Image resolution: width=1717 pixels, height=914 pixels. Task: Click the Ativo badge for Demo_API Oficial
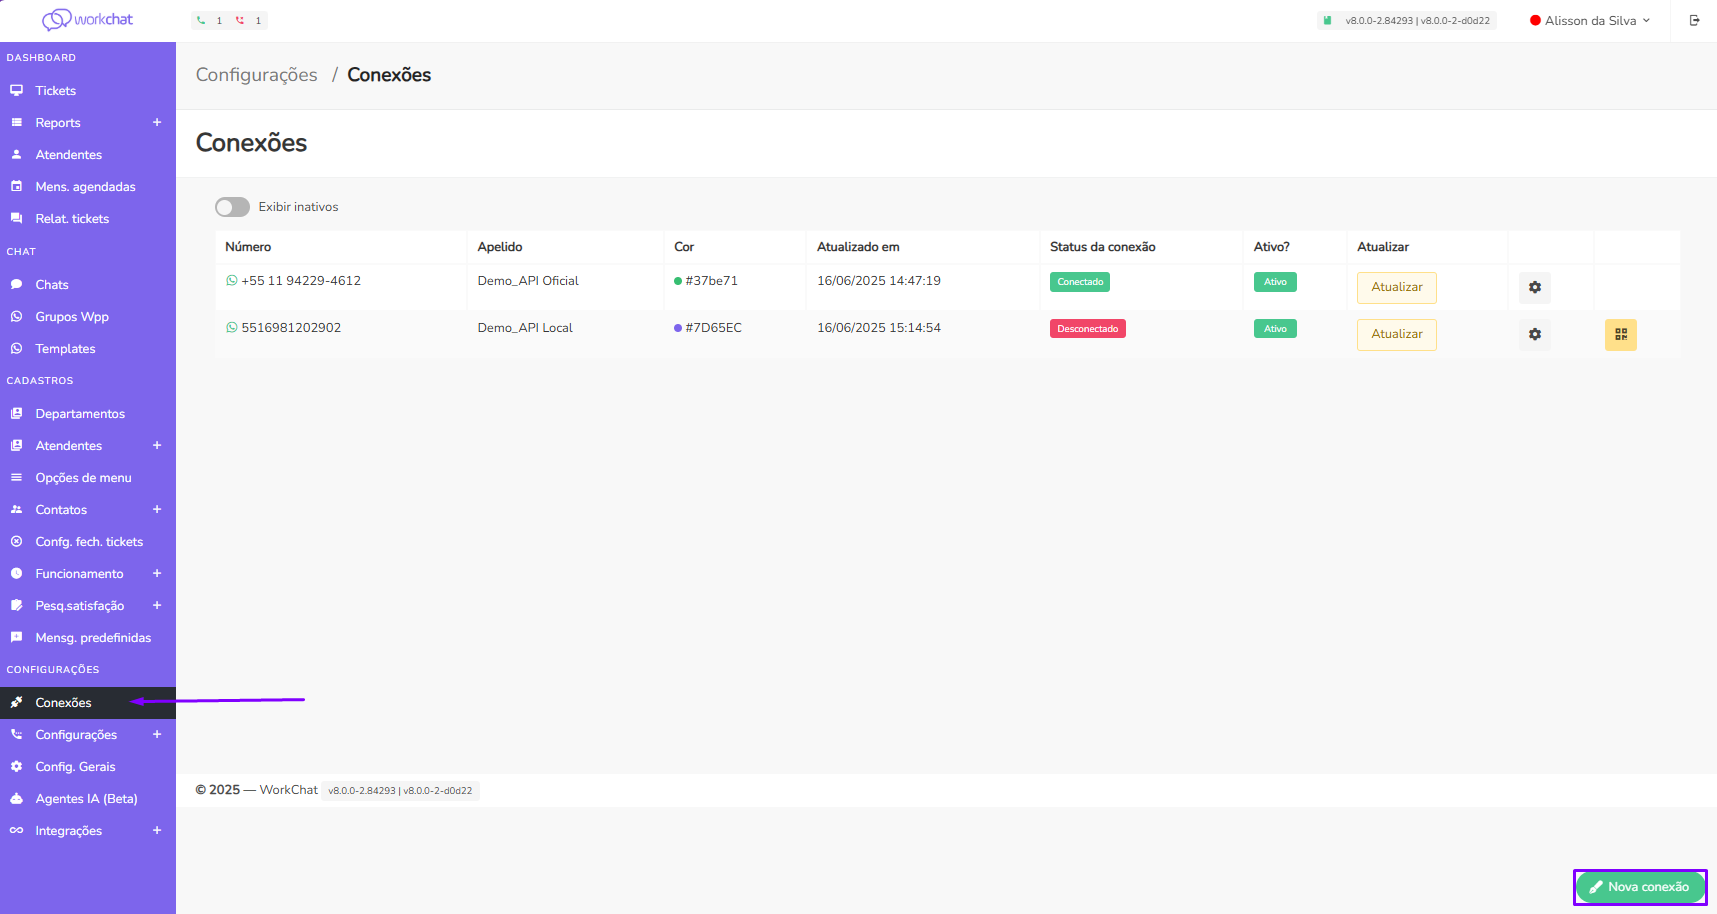tap(1275, 282)
